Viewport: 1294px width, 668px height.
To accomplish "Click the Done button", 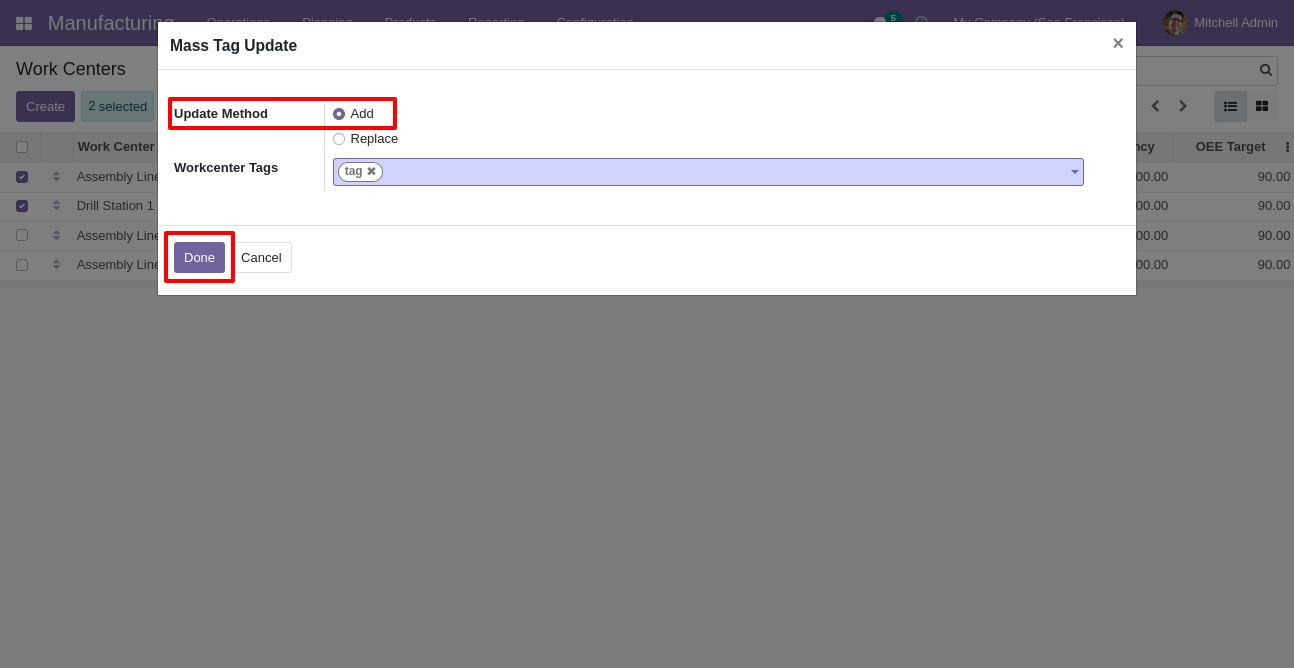I will pyautogui.click(x=199, y=257).
